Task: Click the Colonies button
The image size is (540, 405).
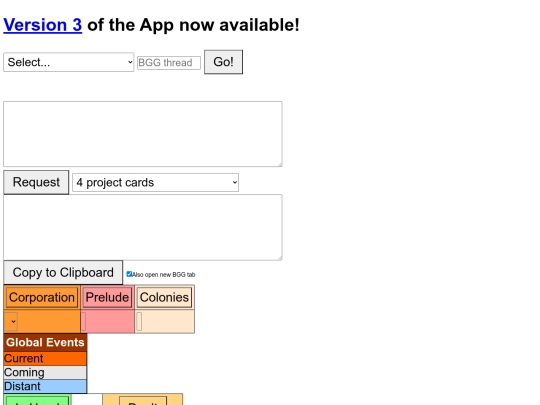Action: 164,297
